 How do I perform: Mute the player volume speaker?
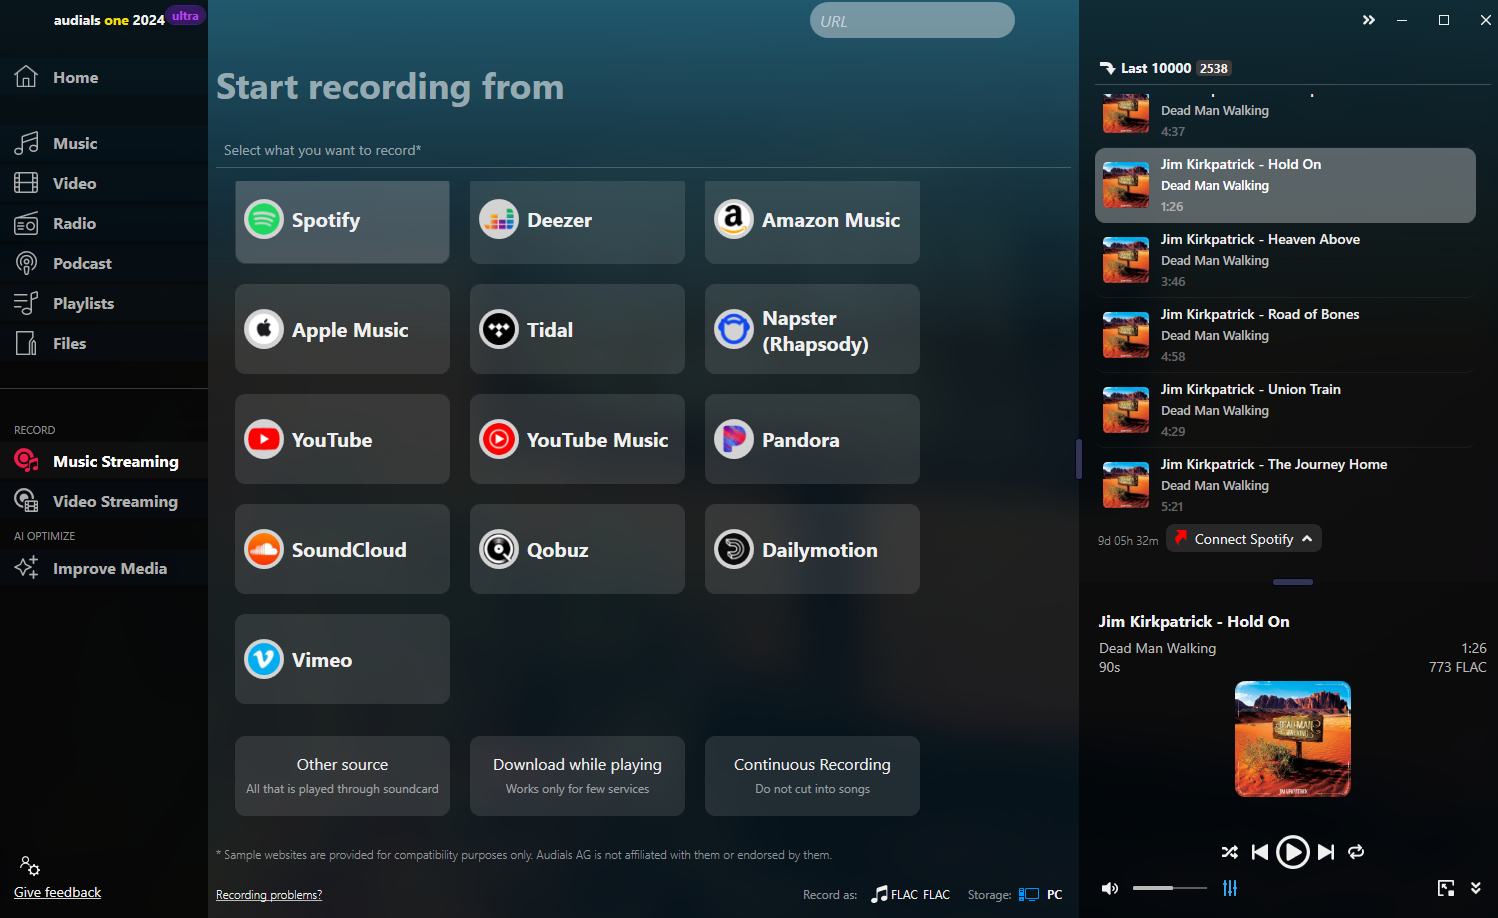(1109, 888)
